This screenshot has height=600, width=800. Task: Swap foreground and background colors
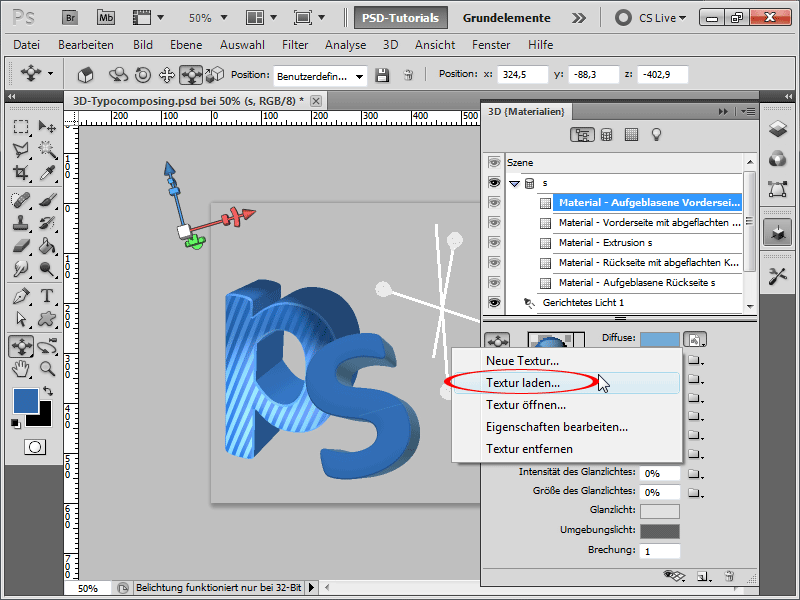[47, 391]
